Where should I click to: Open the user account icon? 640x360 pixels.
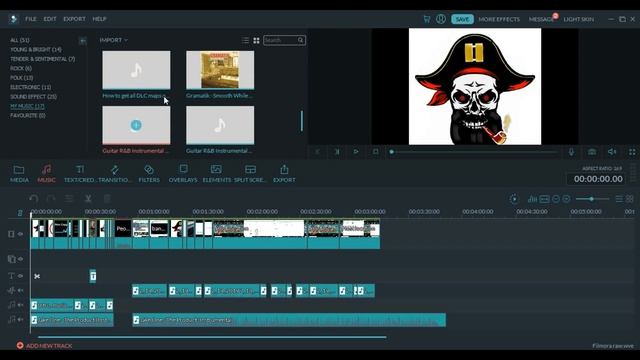point(441,19)
